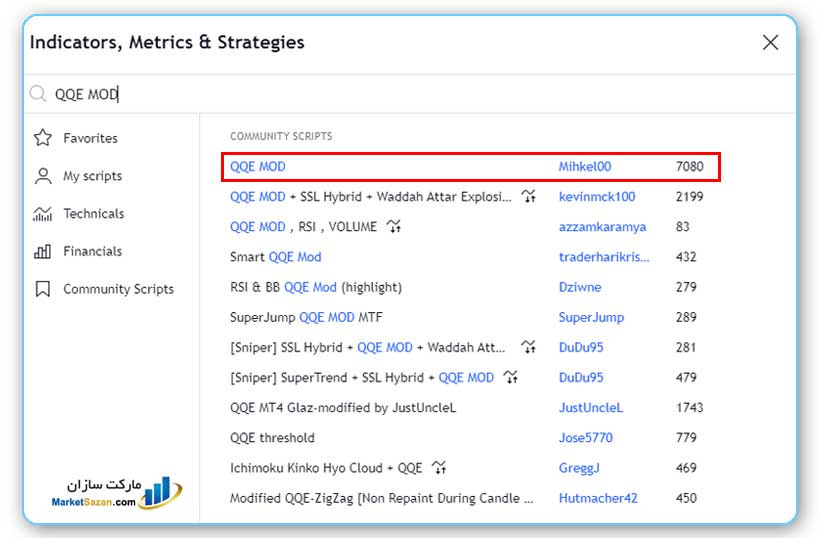Open author profile kevinmck100
Viewport: 820px width, 538px height.
596,197
